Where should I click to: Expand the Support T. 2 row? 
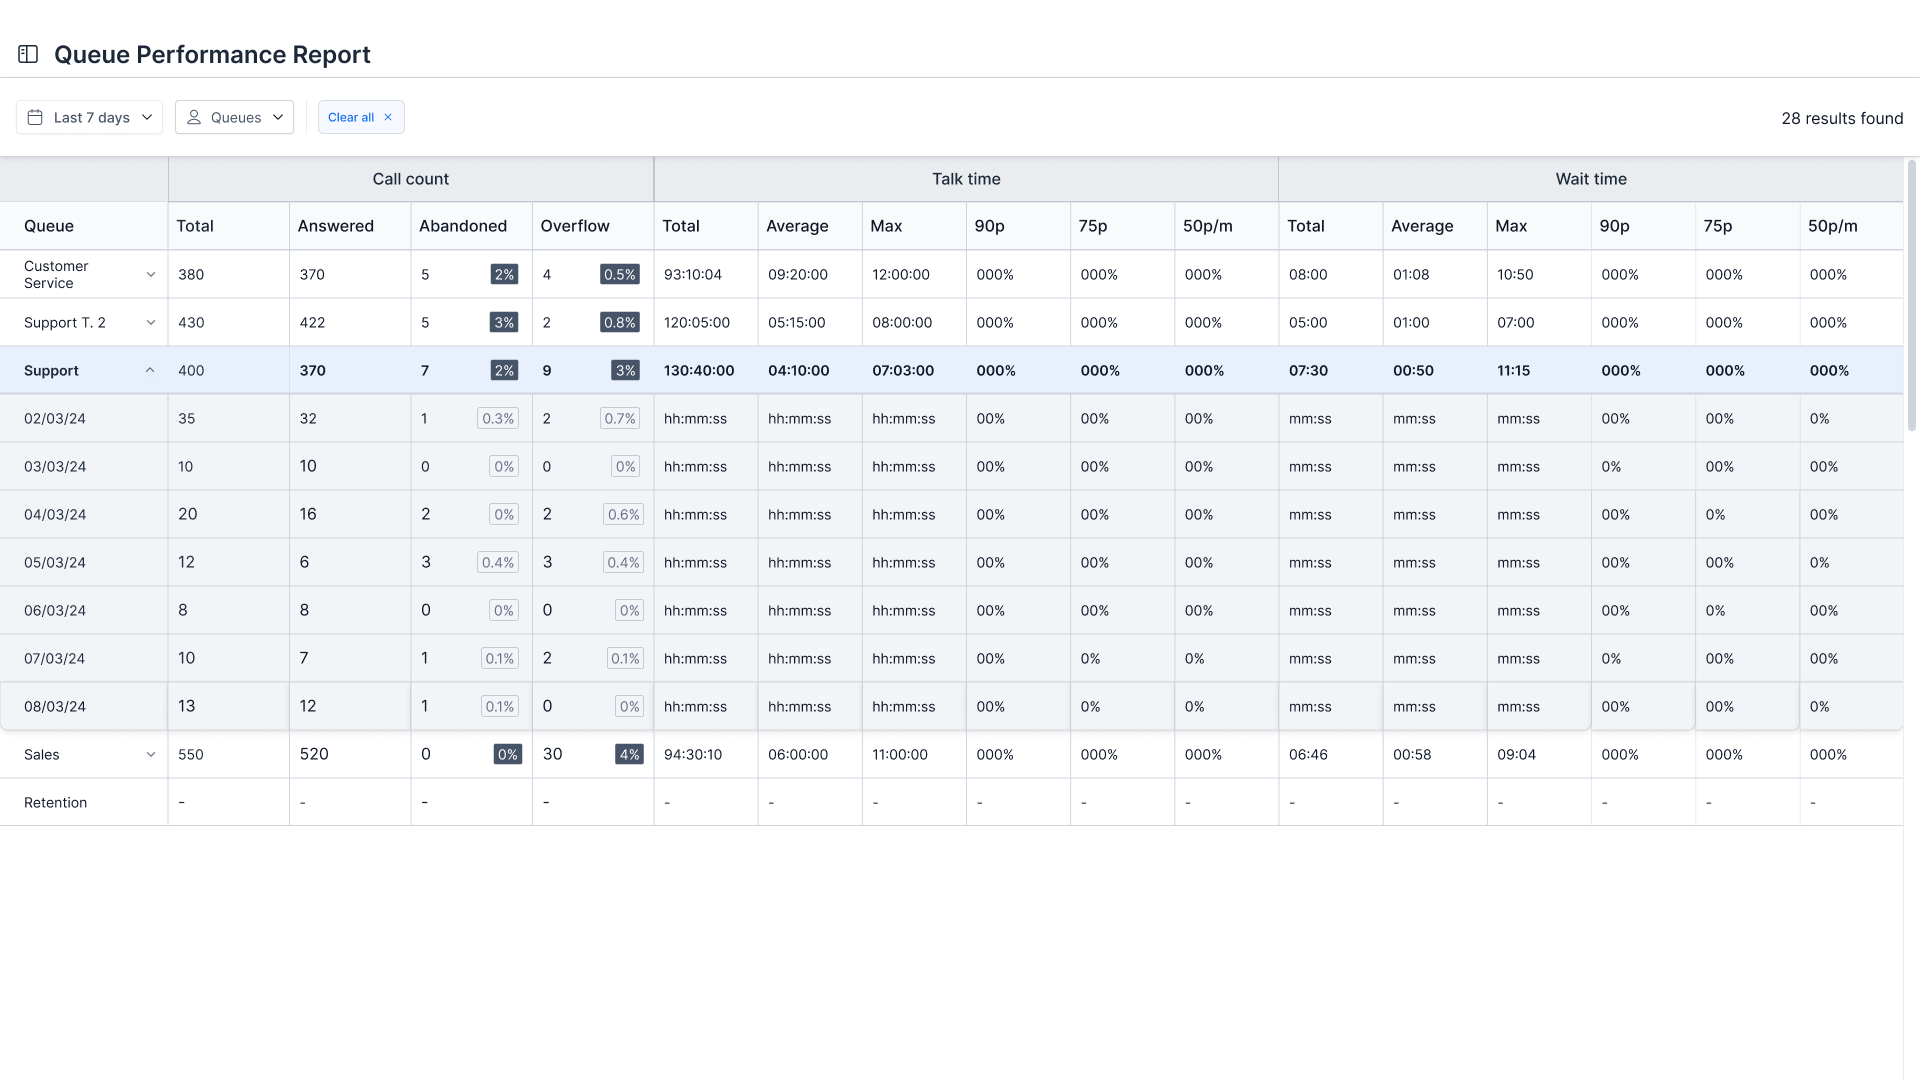click(151, 322)
